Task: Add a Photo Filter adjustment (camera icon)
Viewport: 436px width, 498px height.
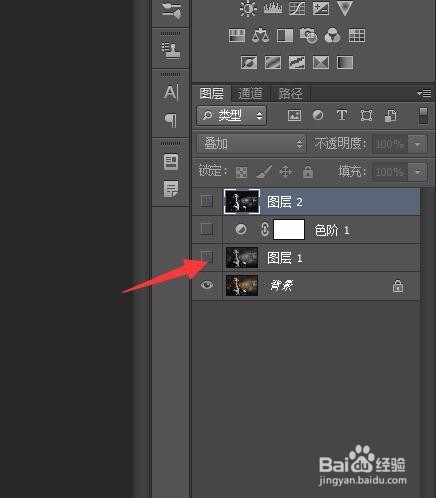Action: click(308, 36)
